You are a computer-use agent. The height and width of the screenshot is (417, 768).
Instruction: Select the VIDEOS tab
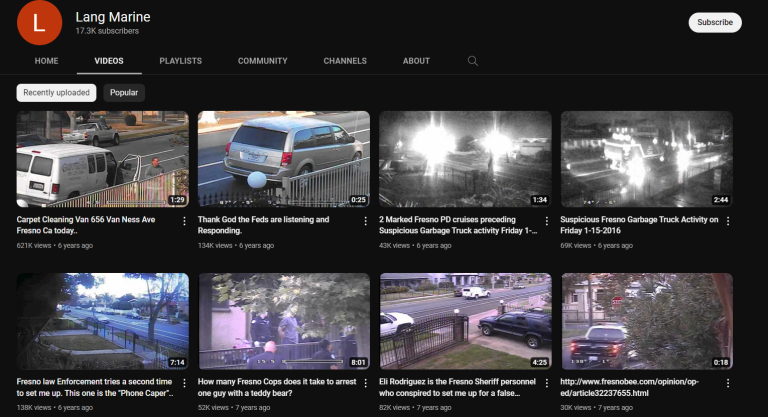(109, 61)
